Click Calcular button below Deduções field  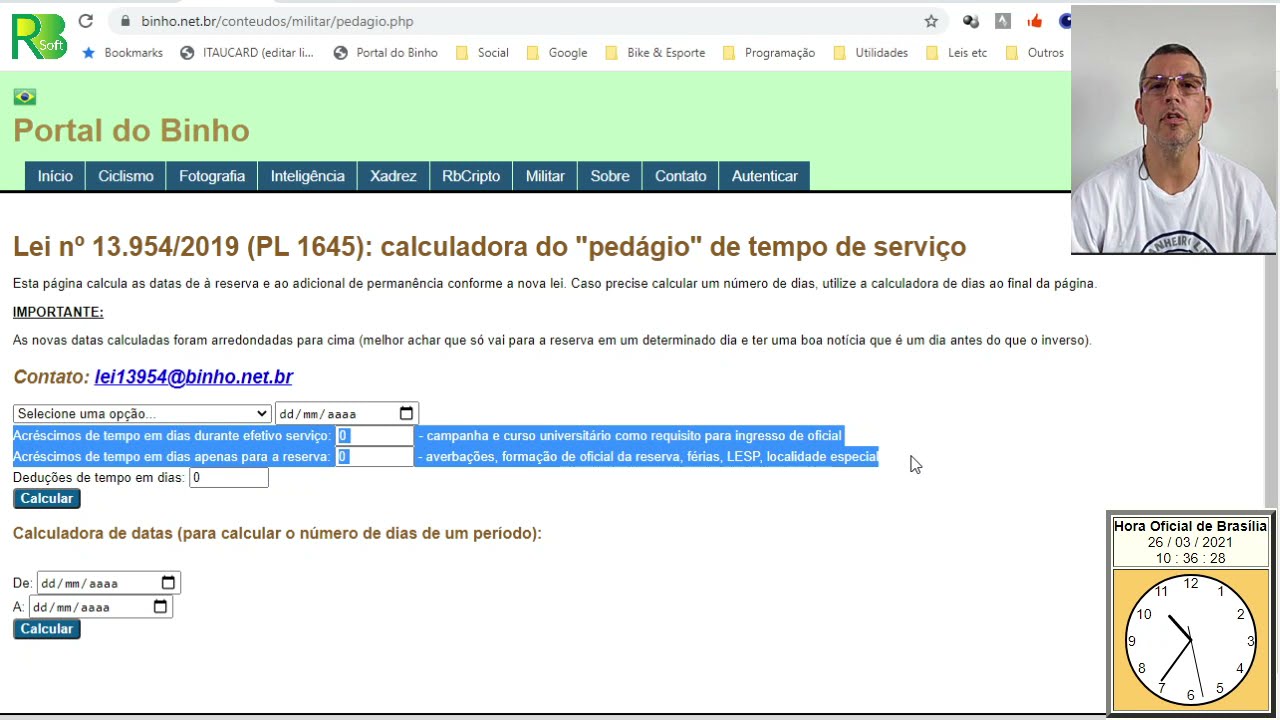coord(47,498)
